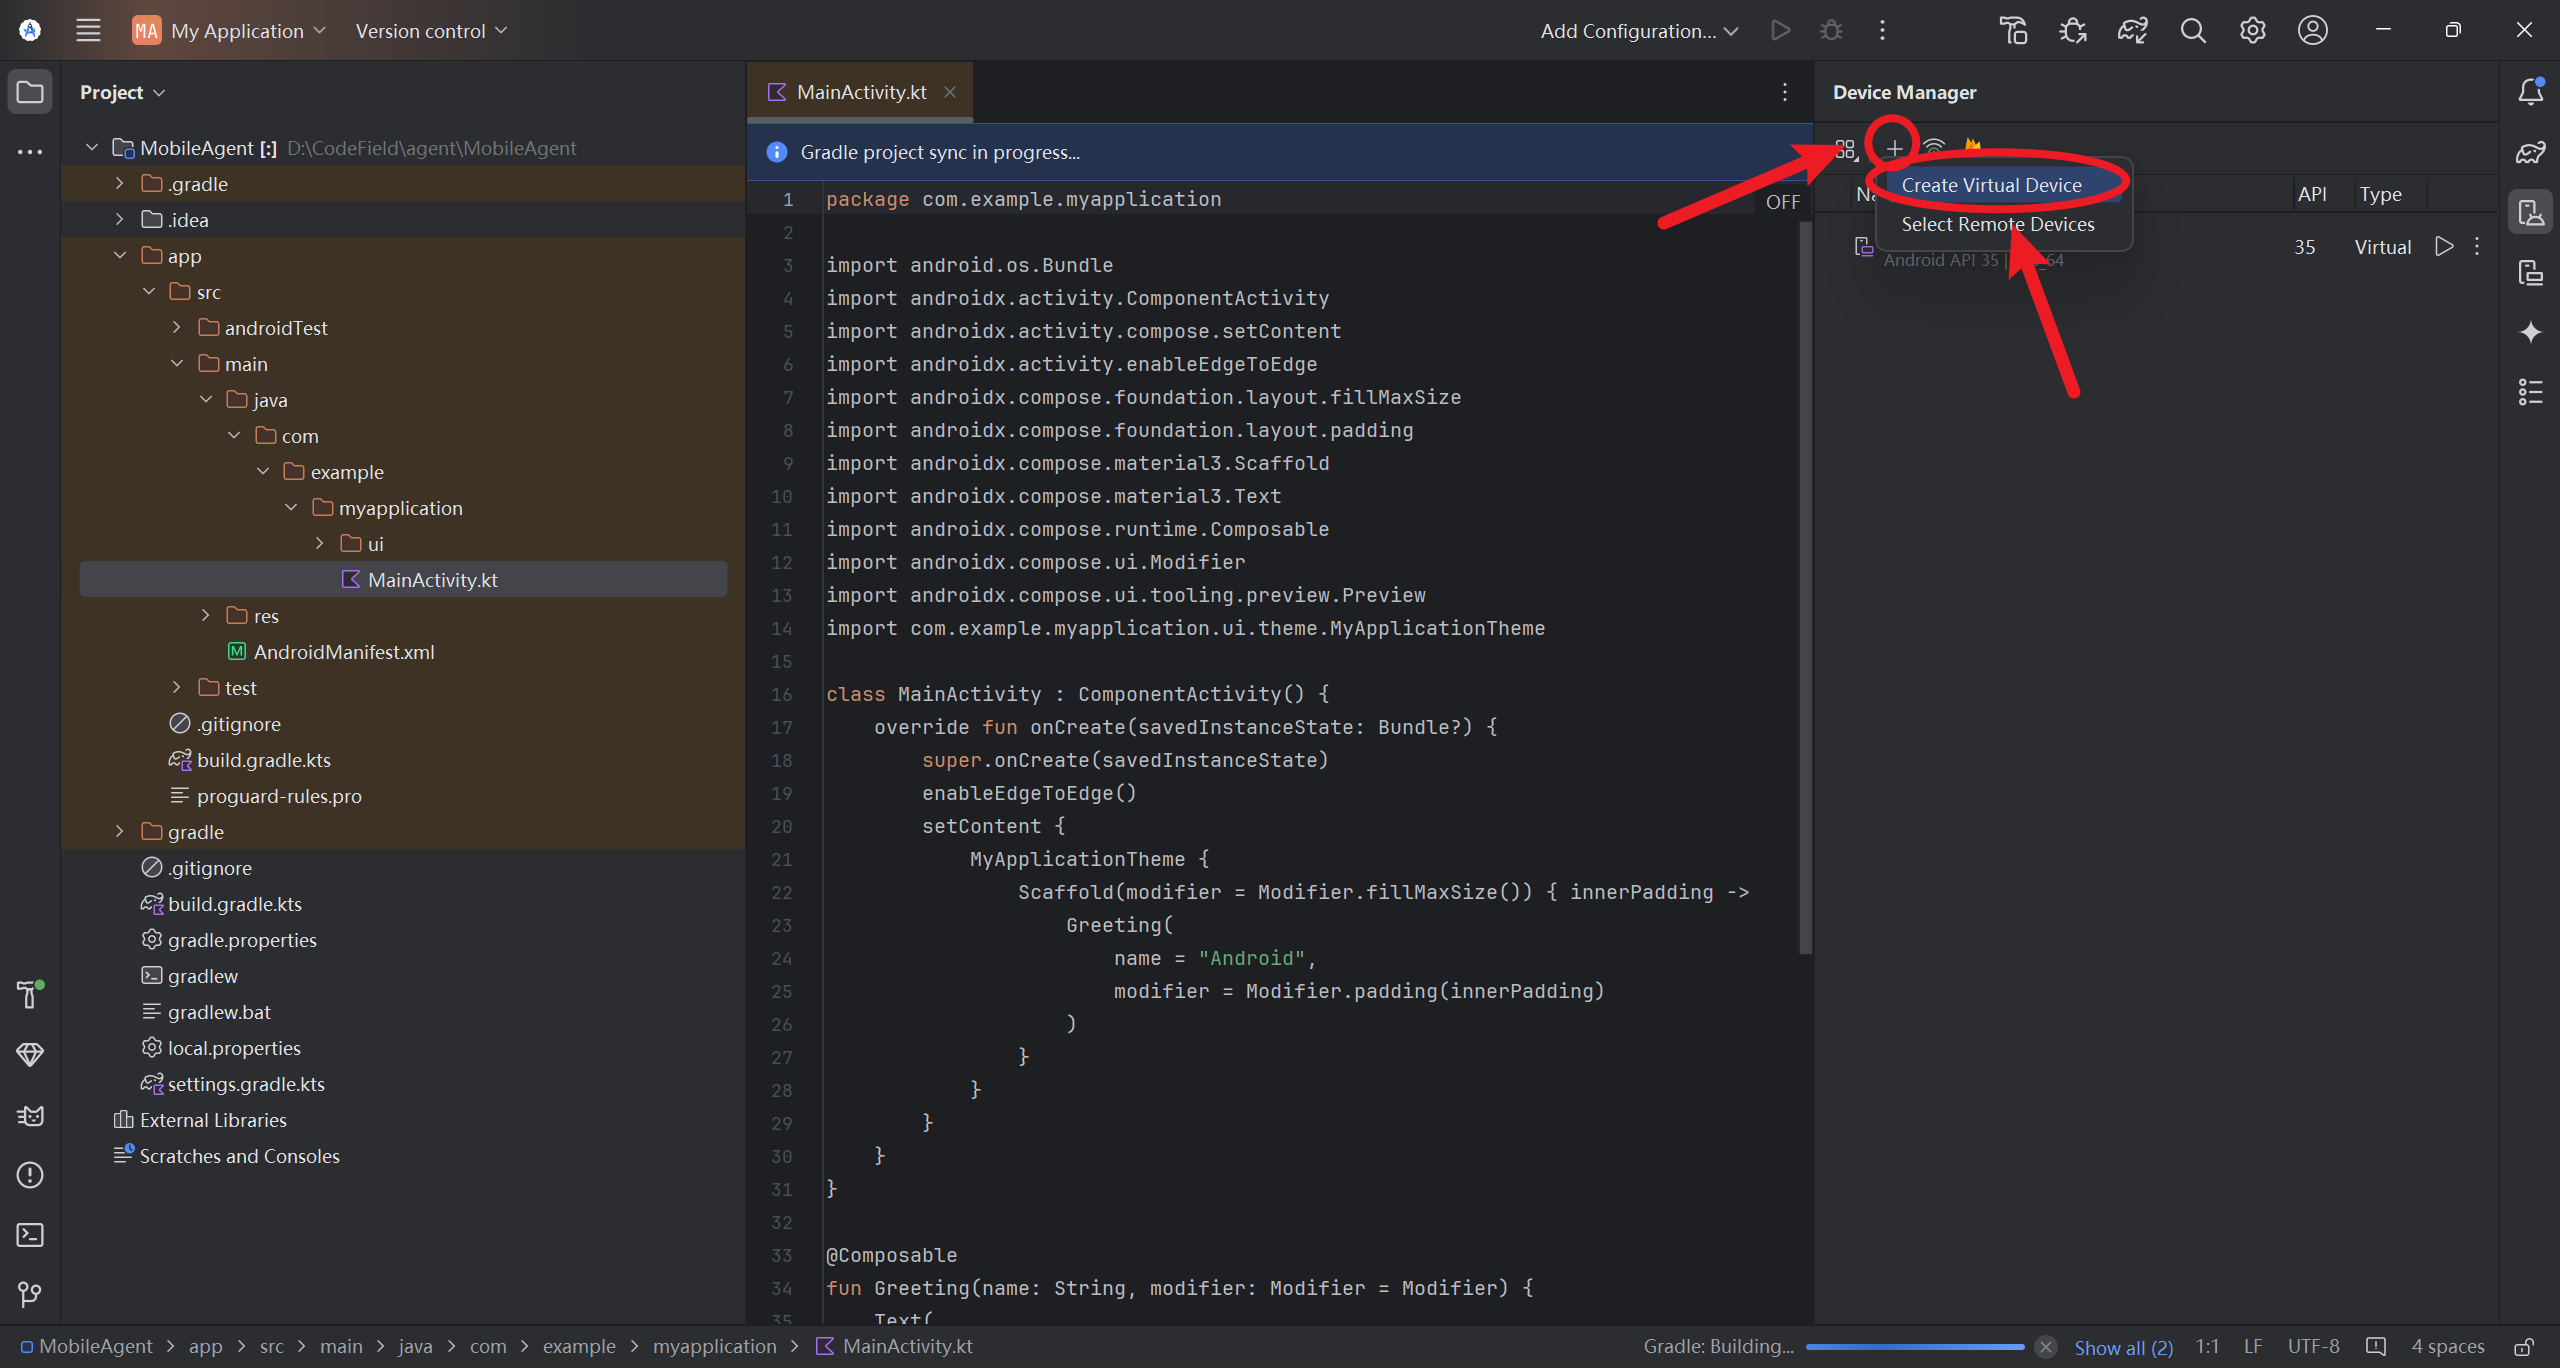This screenshot has width=2560, height=1368.
Task: Click Show all (2) background tasks link
Action: (2123, 1347)
